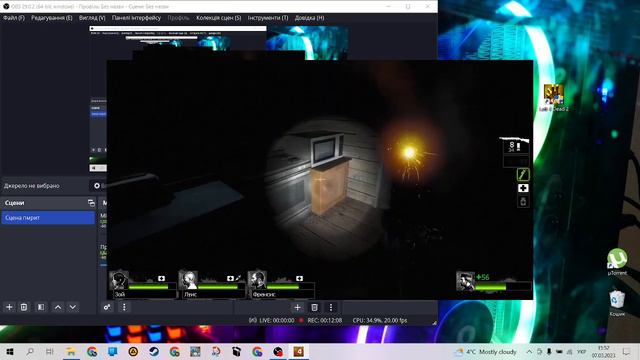This screenshot has width=640, height=360.
Task: Show hidden system tray icons chevron
Action: (x=529, y=351)
